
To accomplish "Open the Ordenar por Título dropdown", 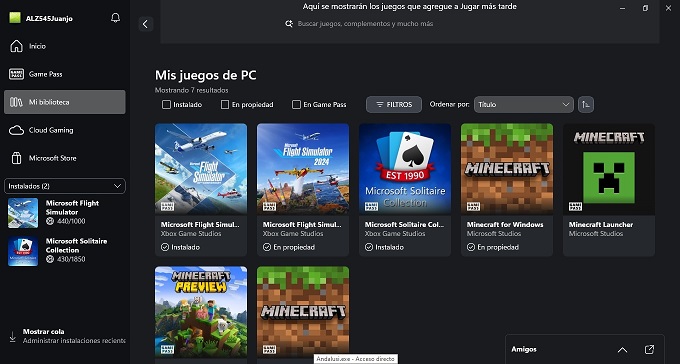I will pyautogui.click(x=523, y=105).
